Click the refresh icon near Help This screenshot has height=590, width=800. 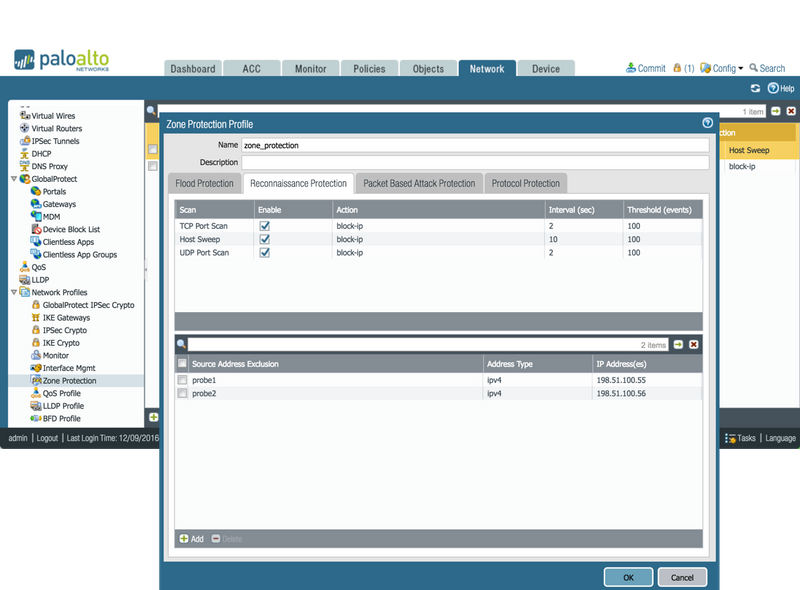(756, 89)
